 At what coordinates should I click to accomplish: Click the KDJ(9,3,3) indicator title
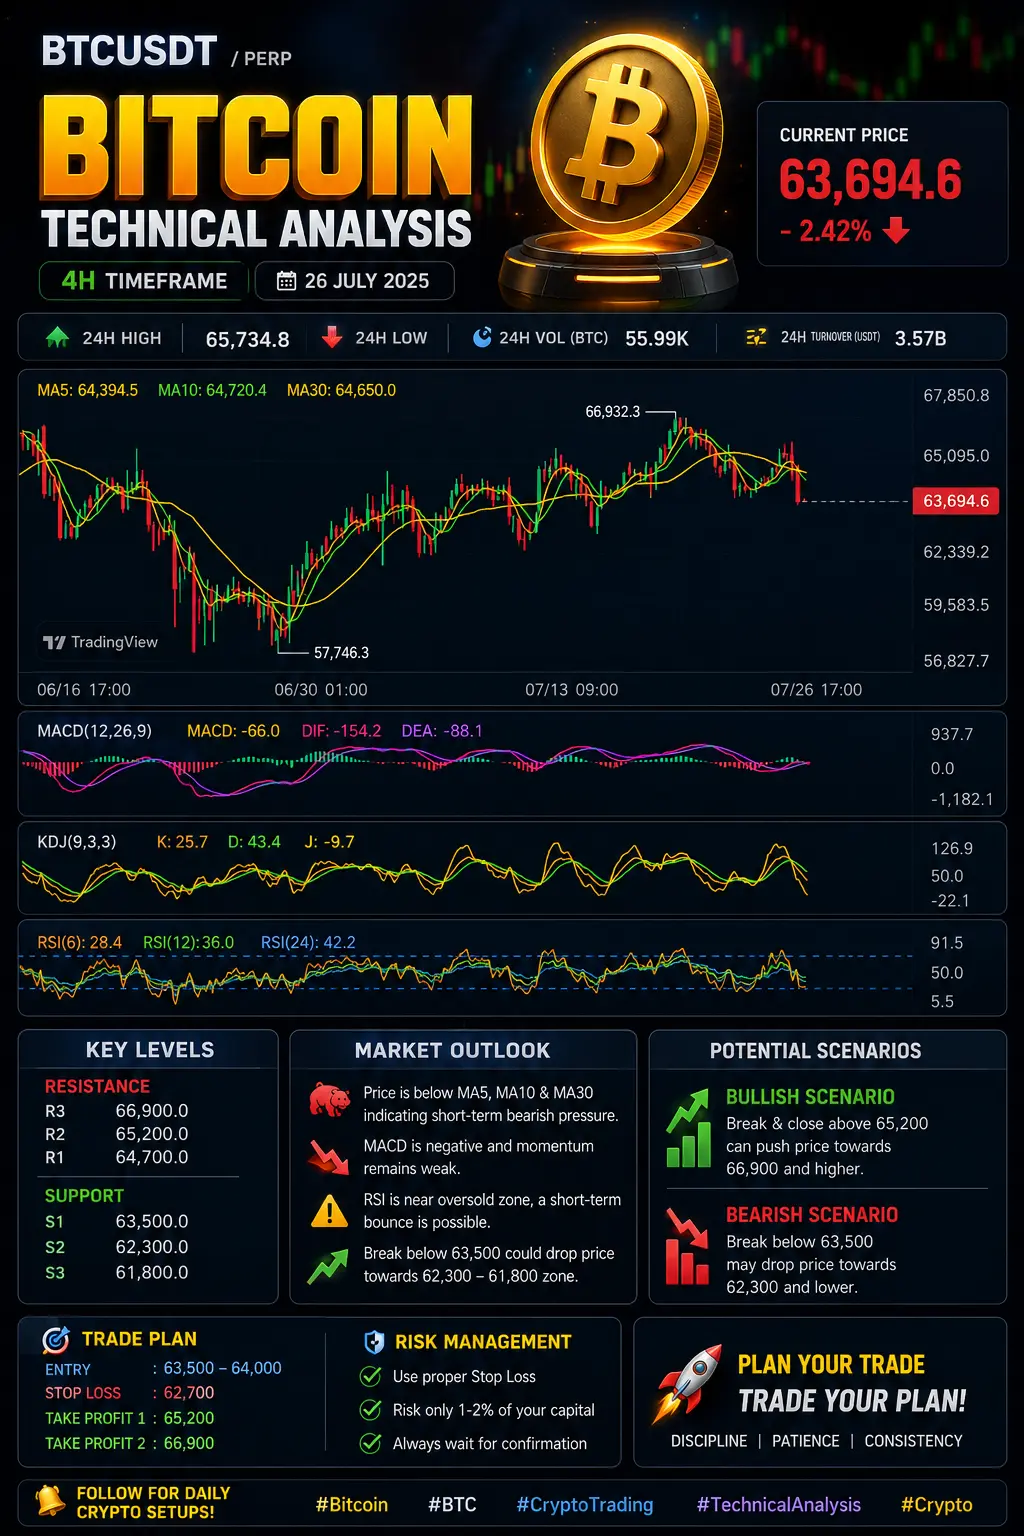click(x=77, y=842)
